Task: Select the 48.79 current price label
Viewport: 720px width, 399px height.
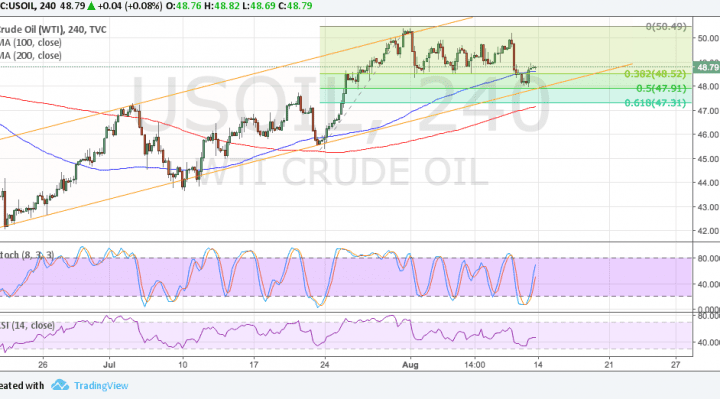Action: pyautogui.click(x=708, y=67)
